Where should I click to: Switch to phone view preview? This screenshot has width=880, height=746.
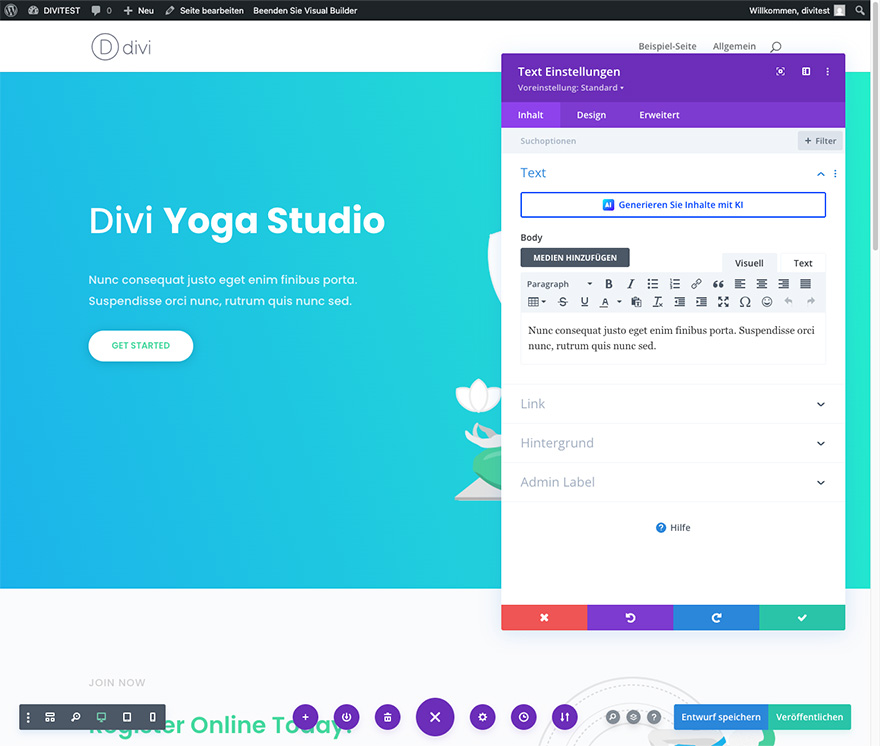click(152, 717)
